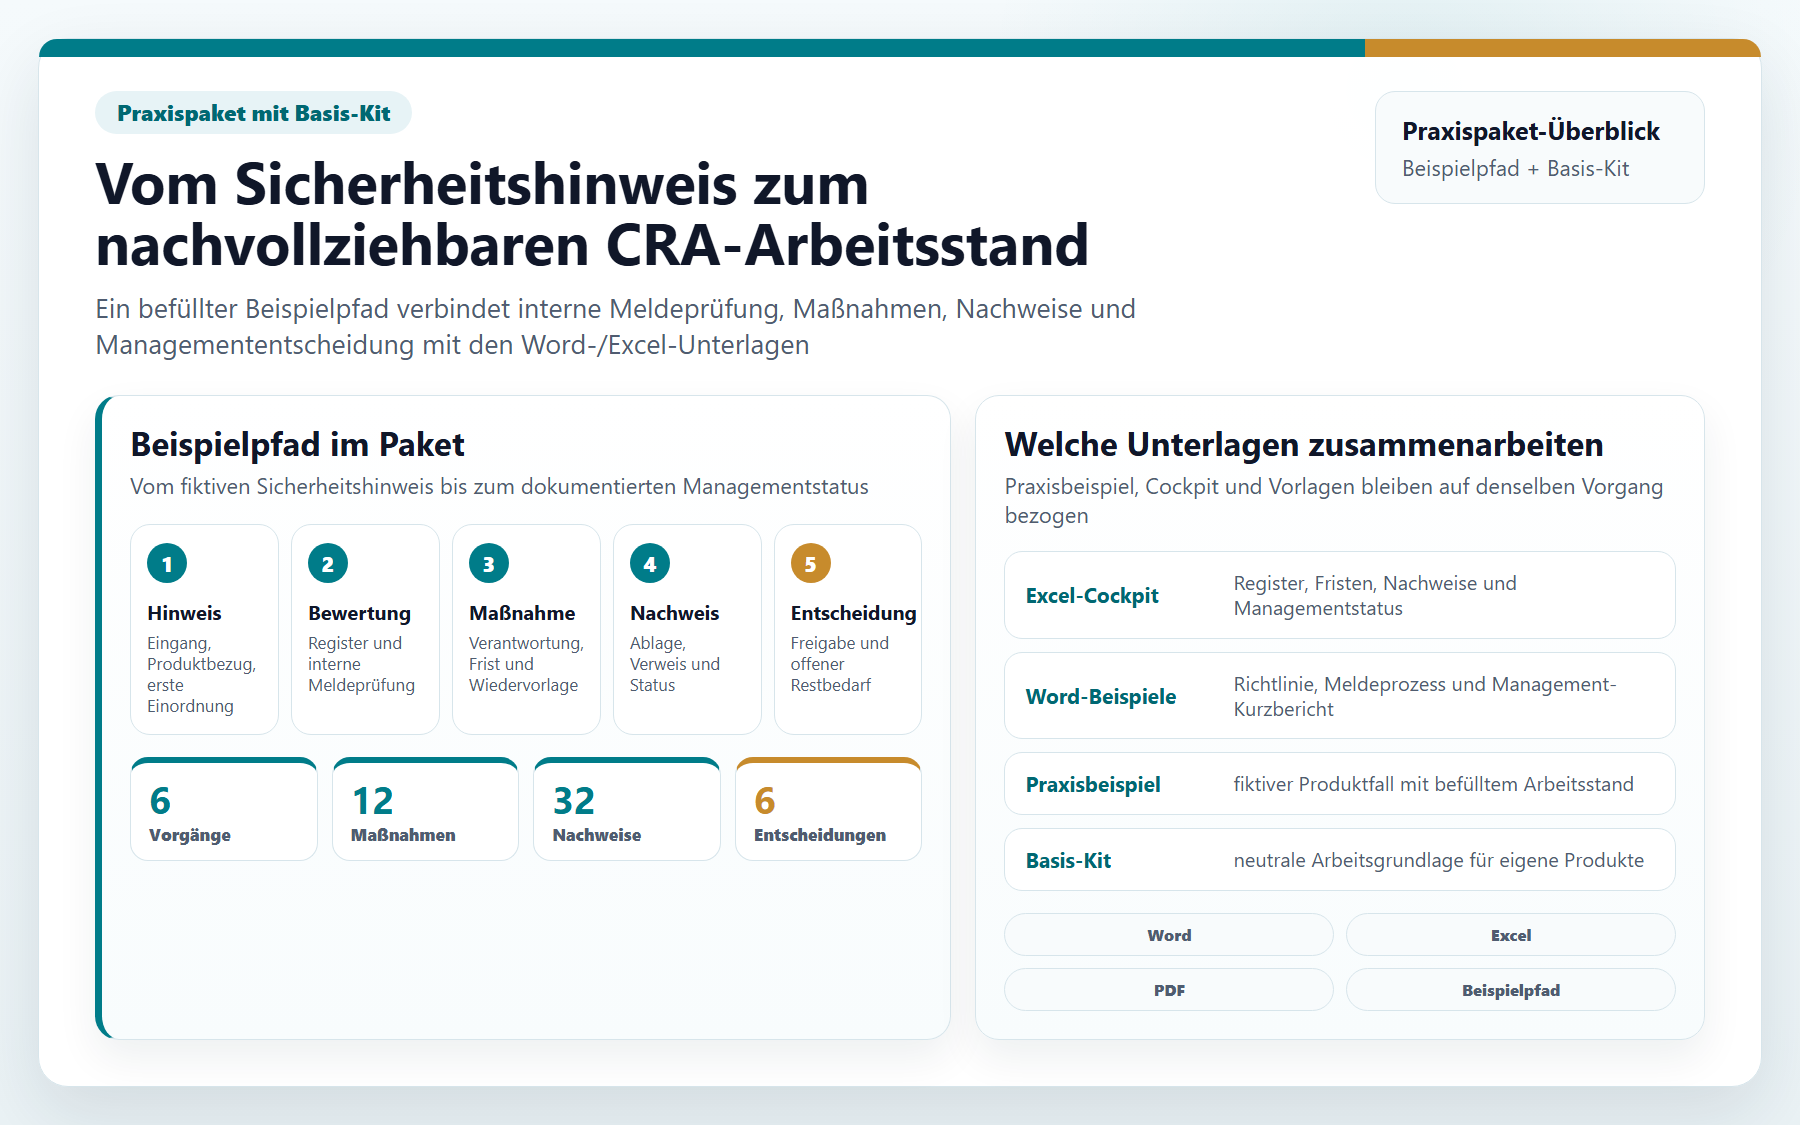This screenshot has height=1125, width=1800.
Task: Click the Entscheidung step title
Action: point(853,613)
